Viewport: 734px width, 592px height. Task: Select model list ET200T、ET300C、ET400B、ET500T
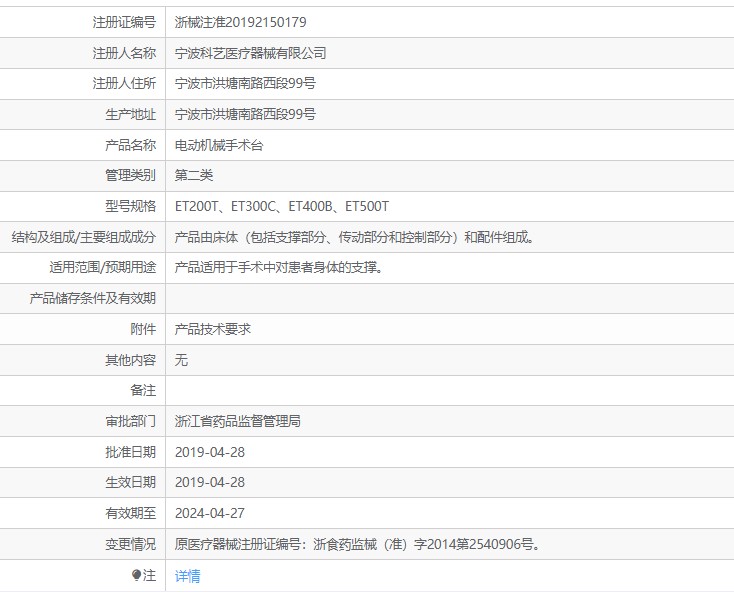click(x=282, y=206)
